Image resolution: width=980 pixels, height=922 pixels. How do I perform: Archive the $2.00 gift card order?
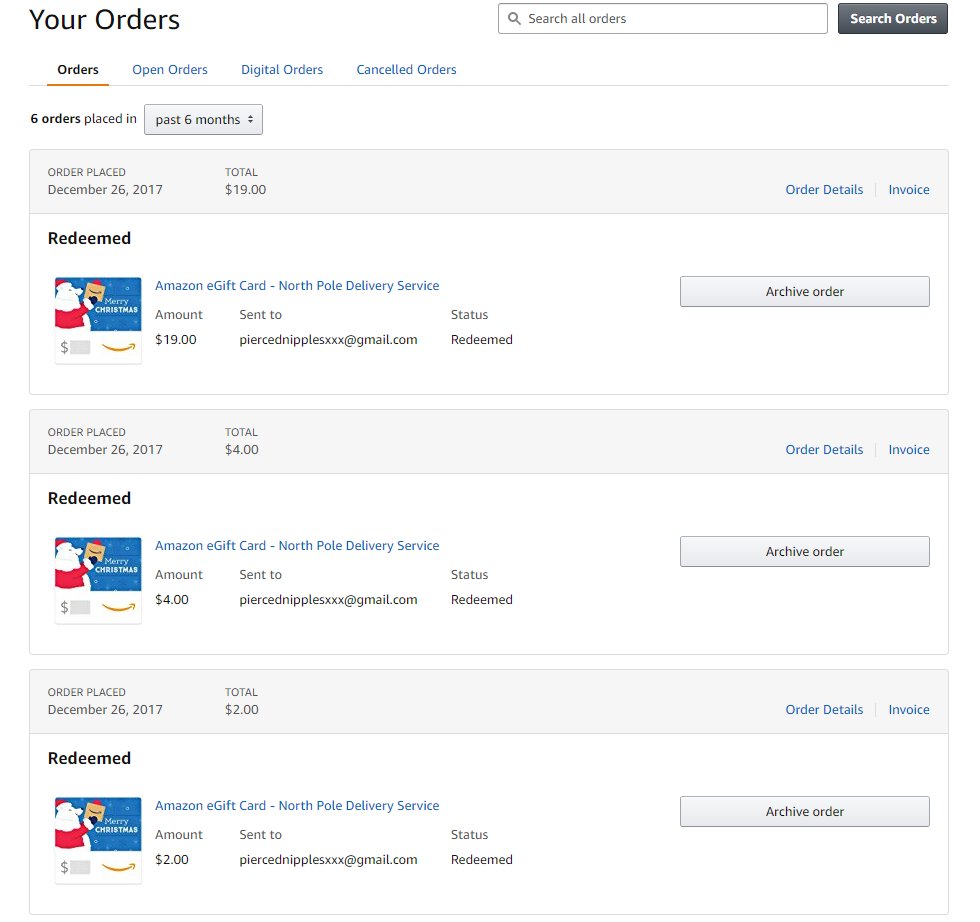pos(804,811)
